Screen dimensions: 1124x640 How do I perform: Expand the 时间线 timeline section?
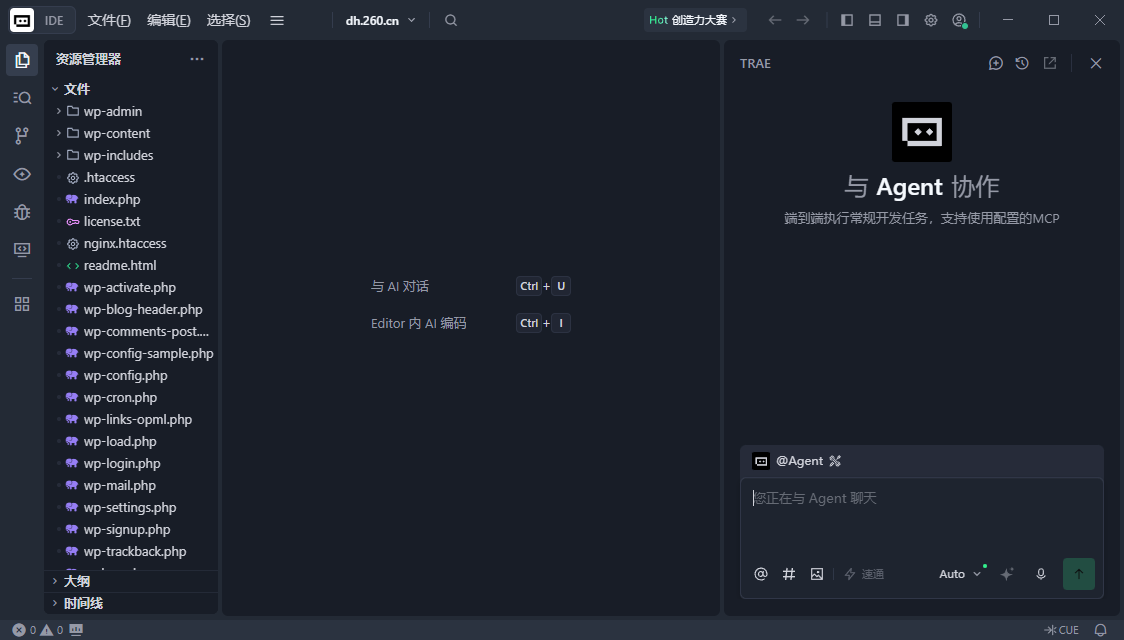(132, 603)
